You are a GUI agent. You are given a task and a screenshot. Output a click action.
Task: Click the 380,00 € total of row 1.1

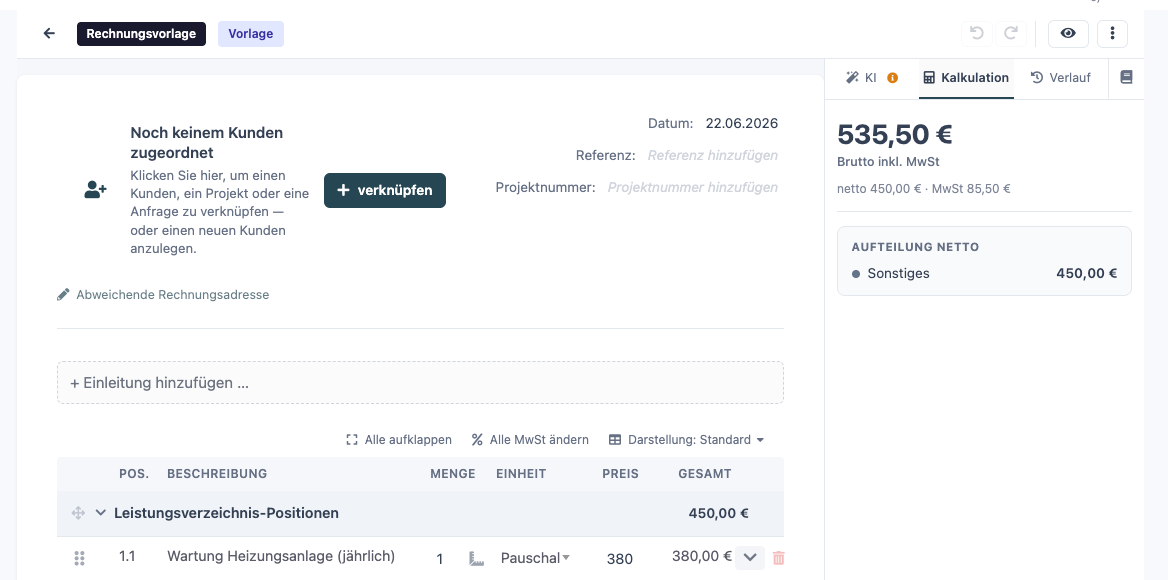[702, 556]
